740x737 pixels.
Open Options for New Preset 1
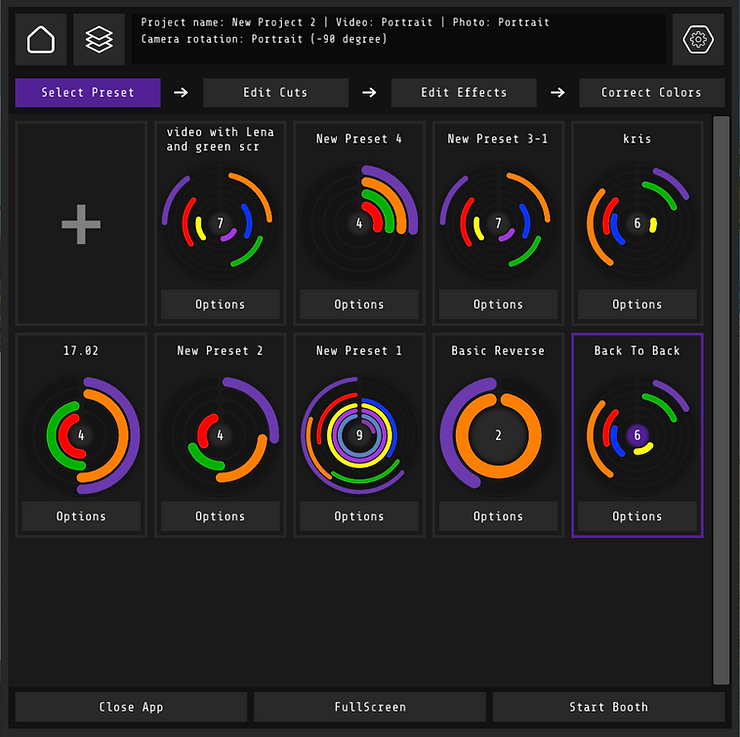(359, 516)
